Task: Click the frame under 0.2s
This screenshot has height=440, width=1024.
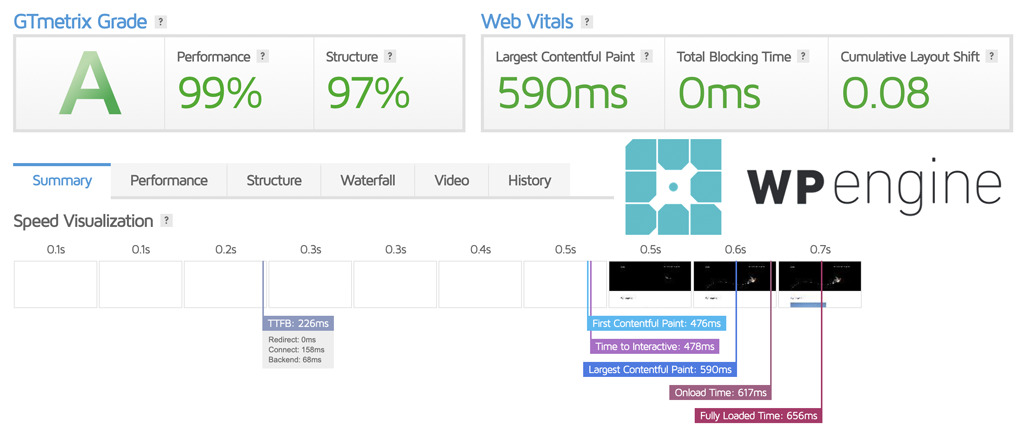Action: [x=225, y=285]
